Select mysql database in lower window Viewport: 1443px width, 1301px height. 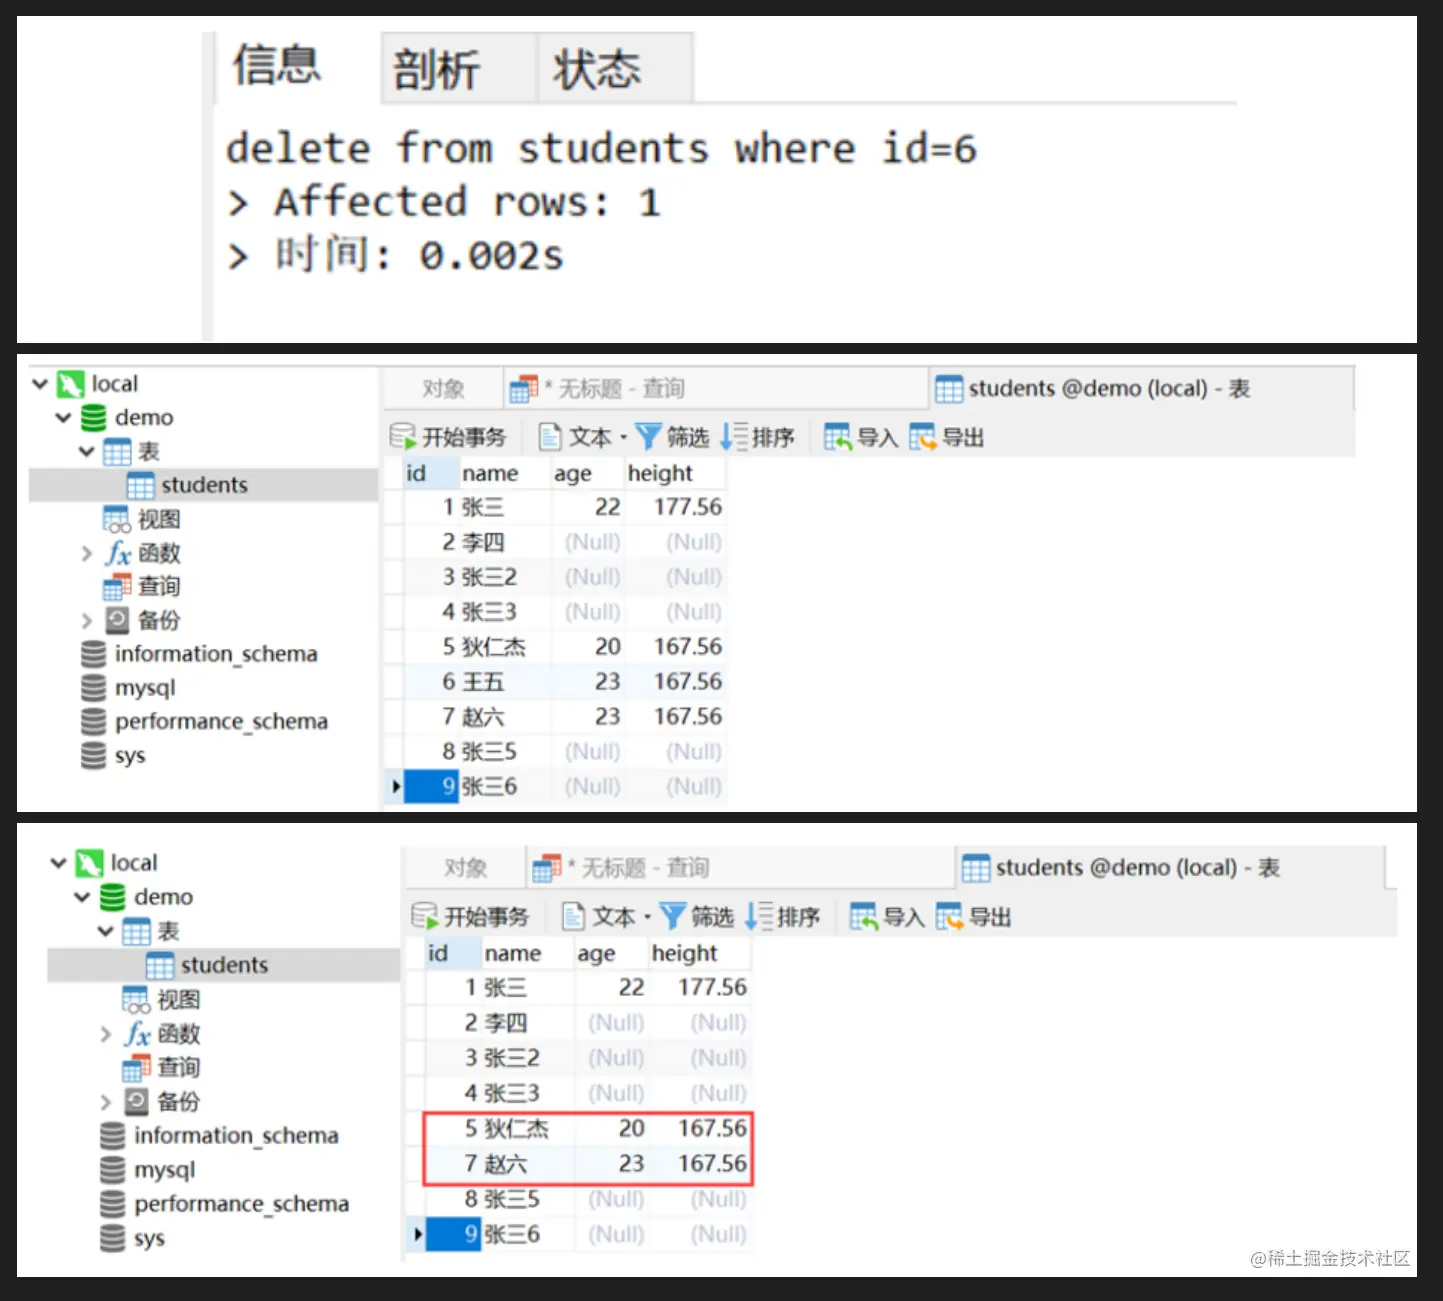tap(148, 1170)
